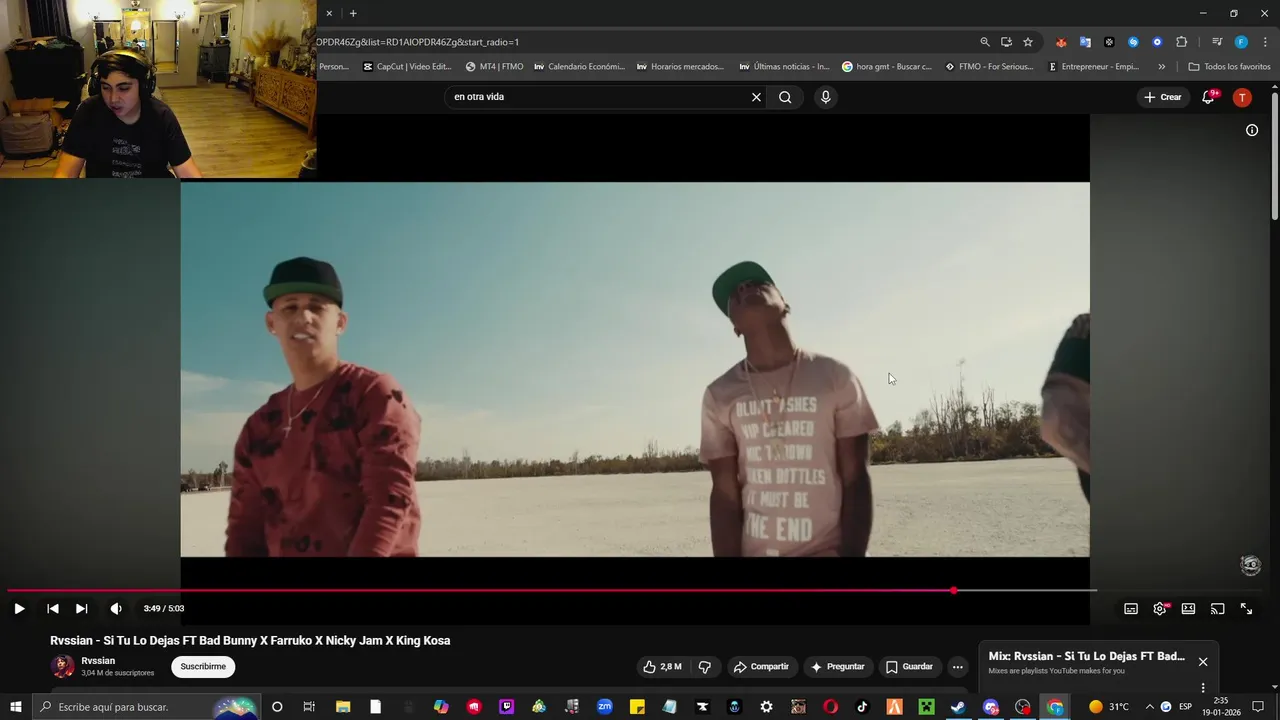Screen dimensions: 1280x720
Task: Open the video info card icon
Action: pyautogui.click(x=1251, y=130)
